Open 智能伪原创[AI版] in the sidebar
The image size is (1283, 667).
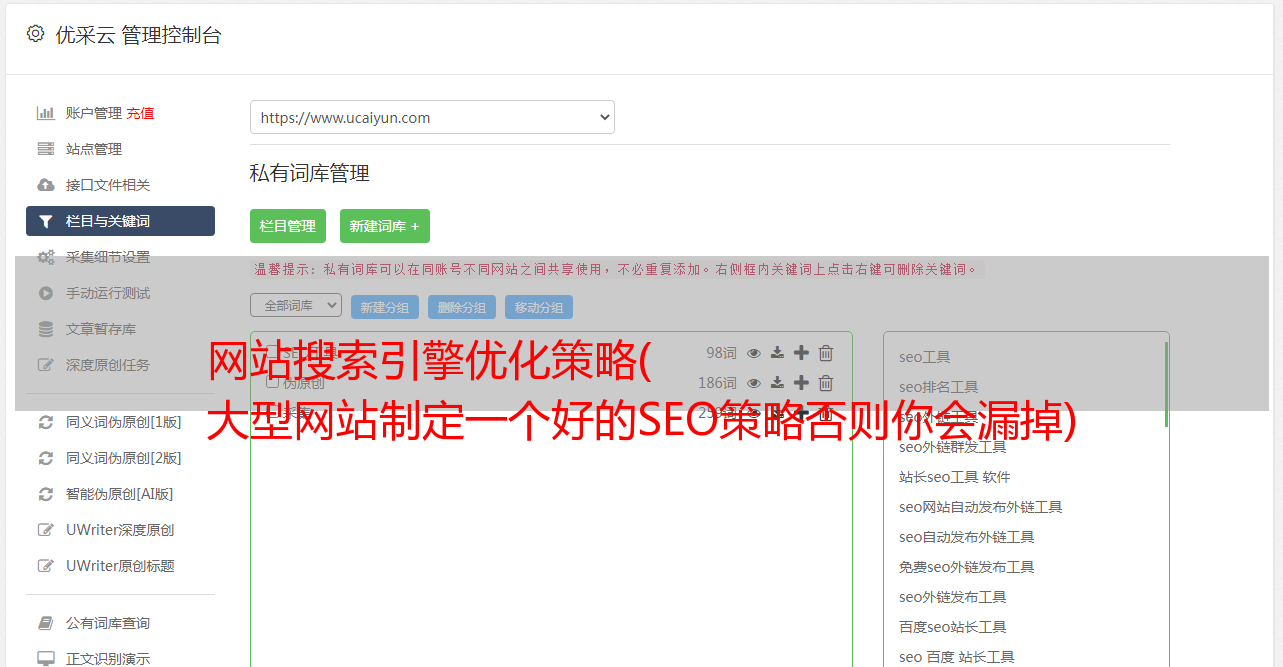[x=120, y=494]
